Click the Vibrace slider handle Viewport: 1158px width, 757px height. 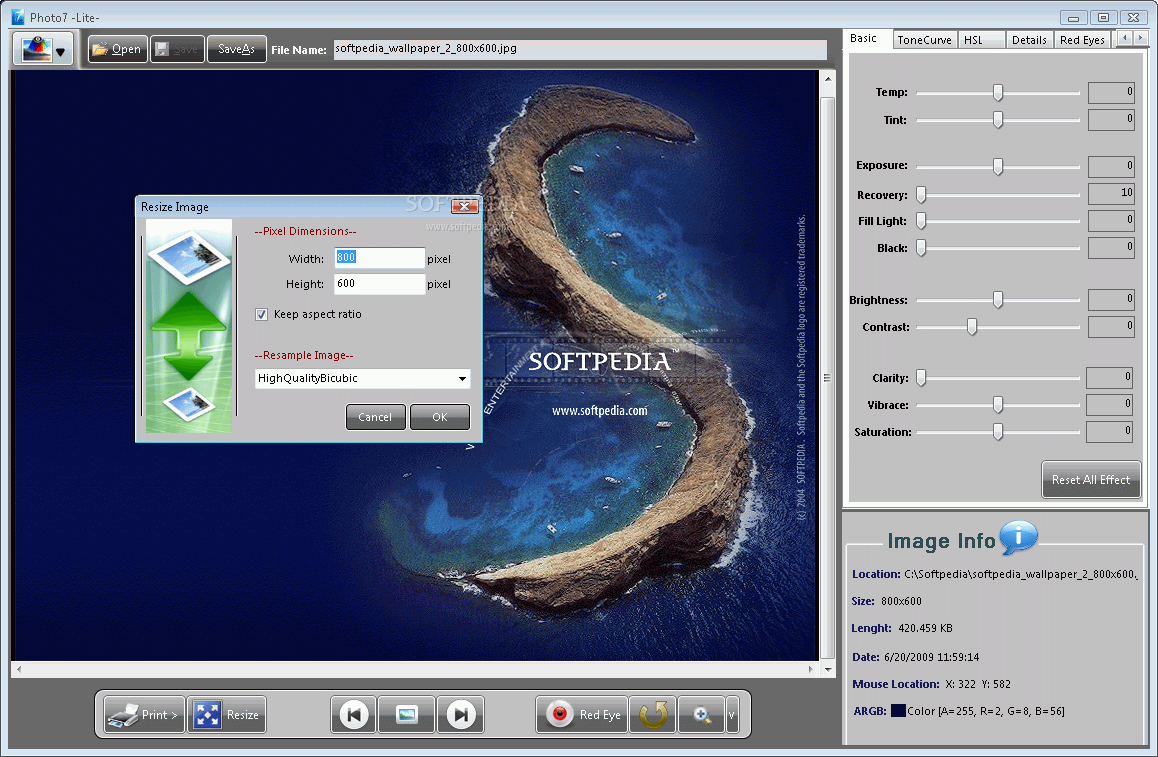[x=998, y=405]
